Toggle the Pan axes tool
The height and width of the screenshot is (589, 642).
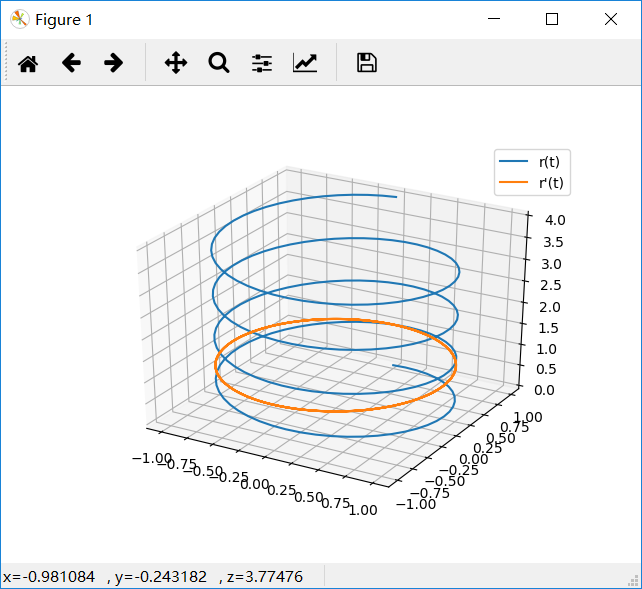(176, 63)
